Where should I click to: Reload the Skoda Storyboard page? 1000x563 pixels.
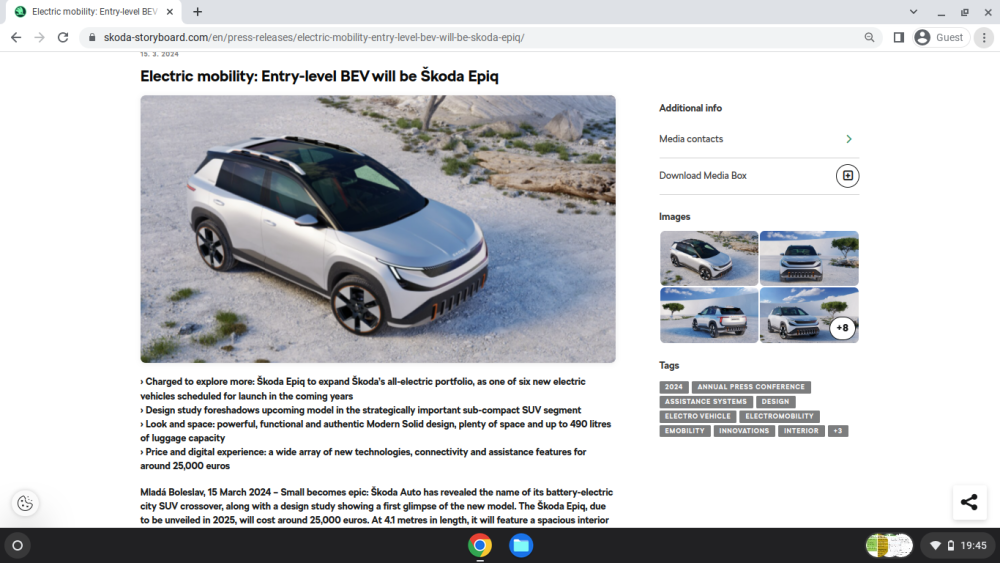click(x=62, y=38)
